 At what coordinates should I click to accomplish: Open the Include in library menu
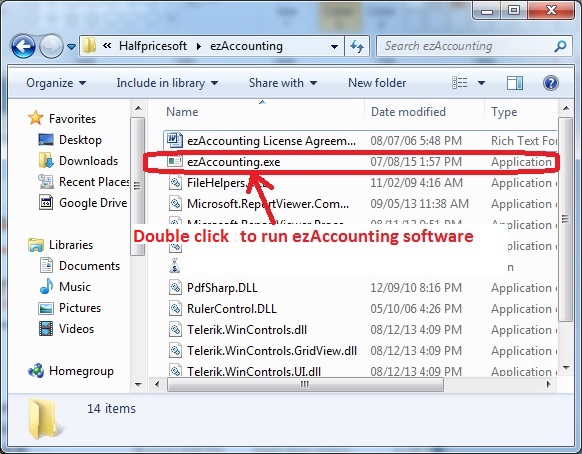coord(167,83)
